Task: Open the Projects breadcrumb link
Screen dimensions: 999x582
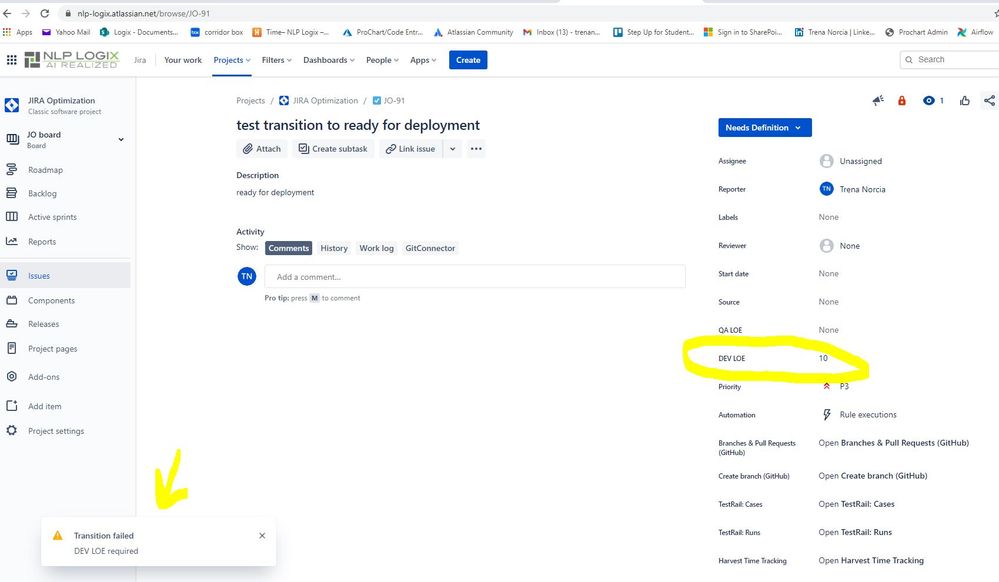Action: tap(250, 101)
